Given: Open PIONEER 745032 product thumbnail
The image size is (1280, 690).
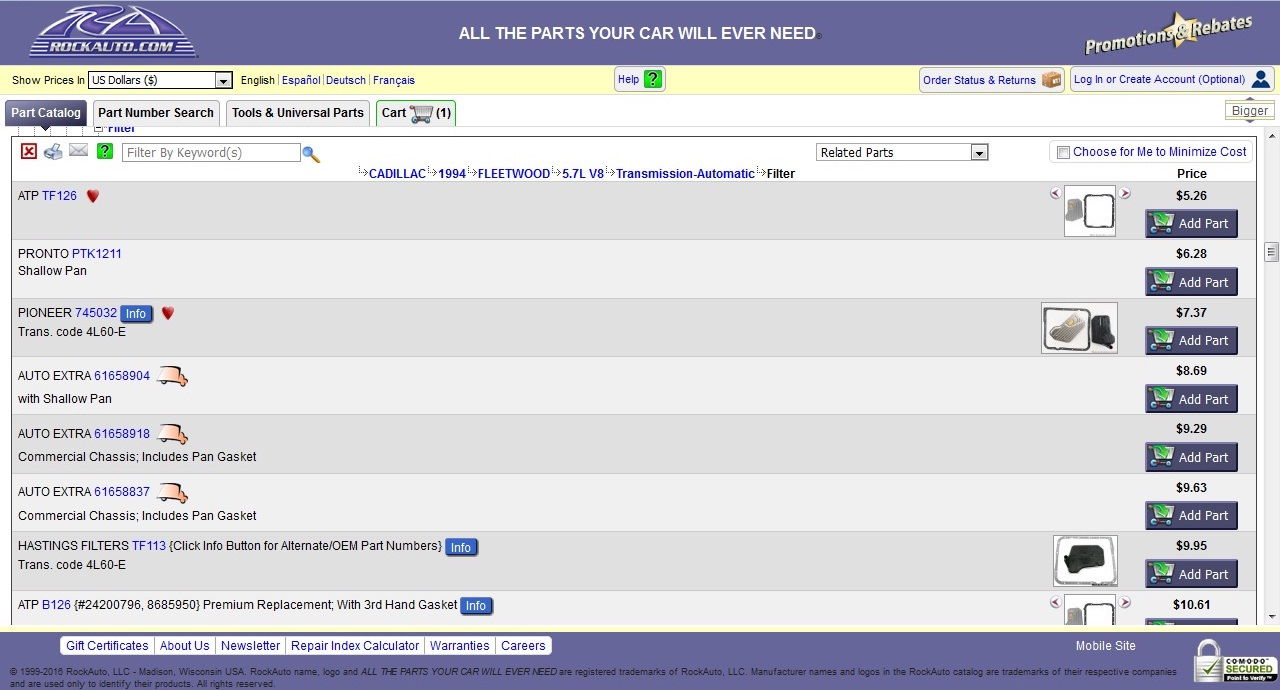Looking at the screenshot, I should (x=1079, y=328).
